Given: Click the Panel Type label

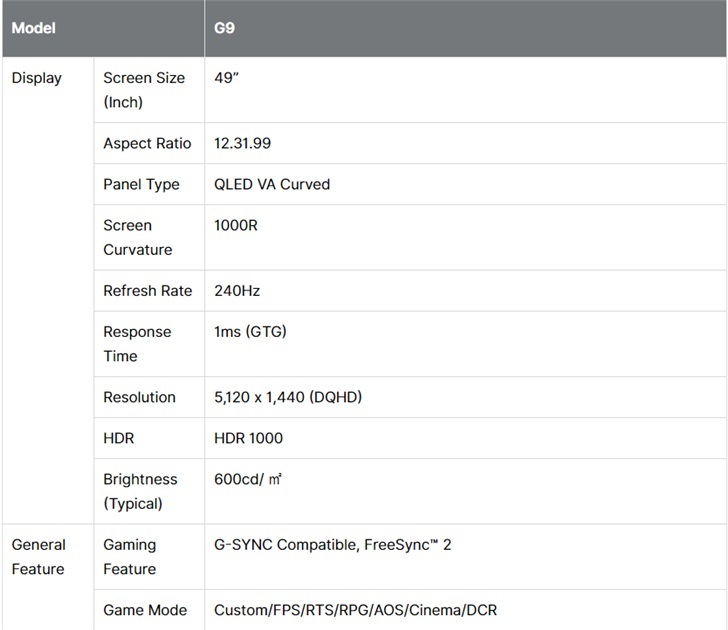Looking at the screenshot, I should pos(141,184).
